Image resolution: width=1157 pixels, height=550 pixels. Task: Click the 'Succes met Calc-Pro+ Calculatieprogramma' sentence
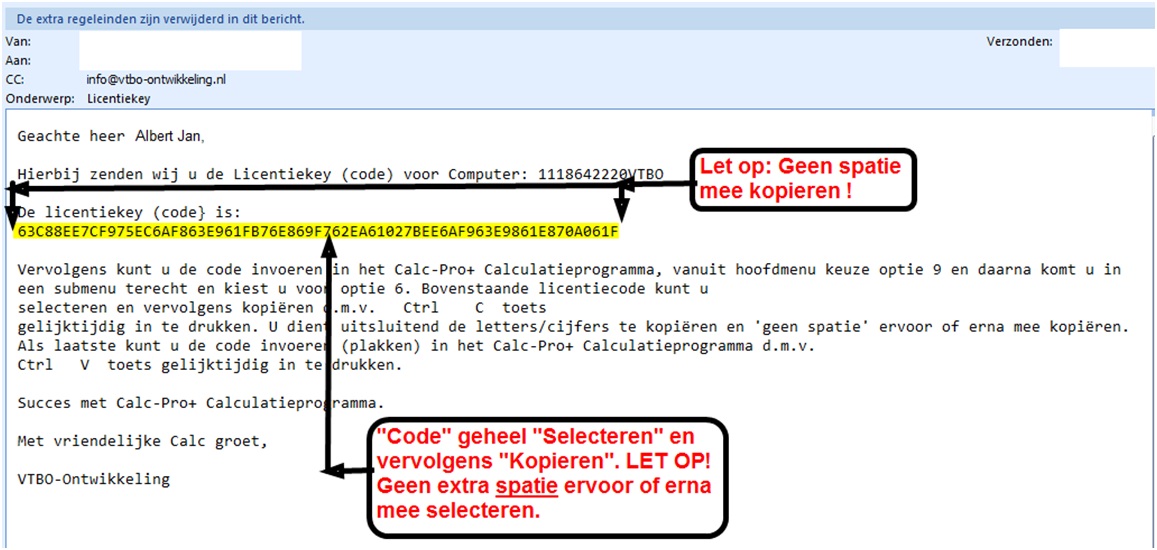coord(200,403)
